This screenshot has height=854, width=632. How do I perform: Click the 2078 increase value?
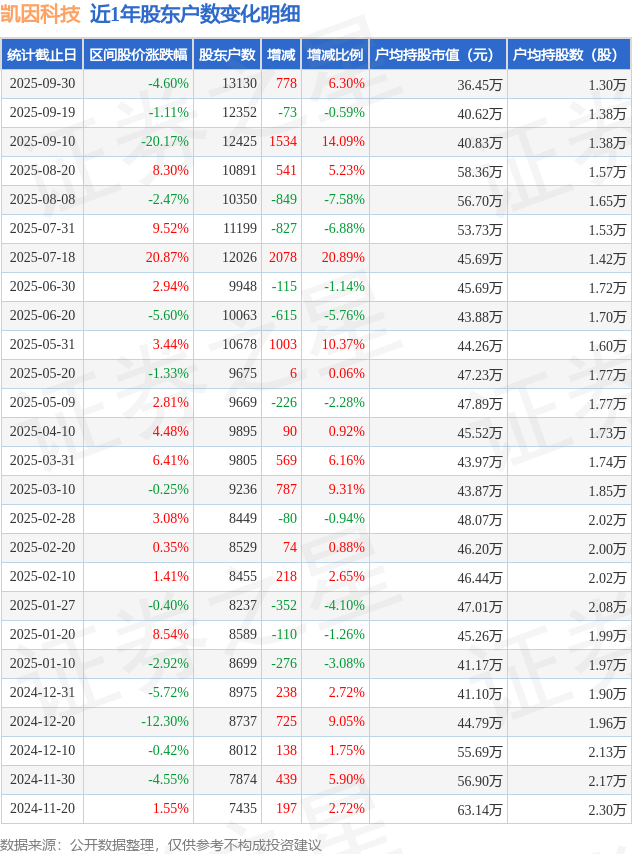(x=283, y=258)
